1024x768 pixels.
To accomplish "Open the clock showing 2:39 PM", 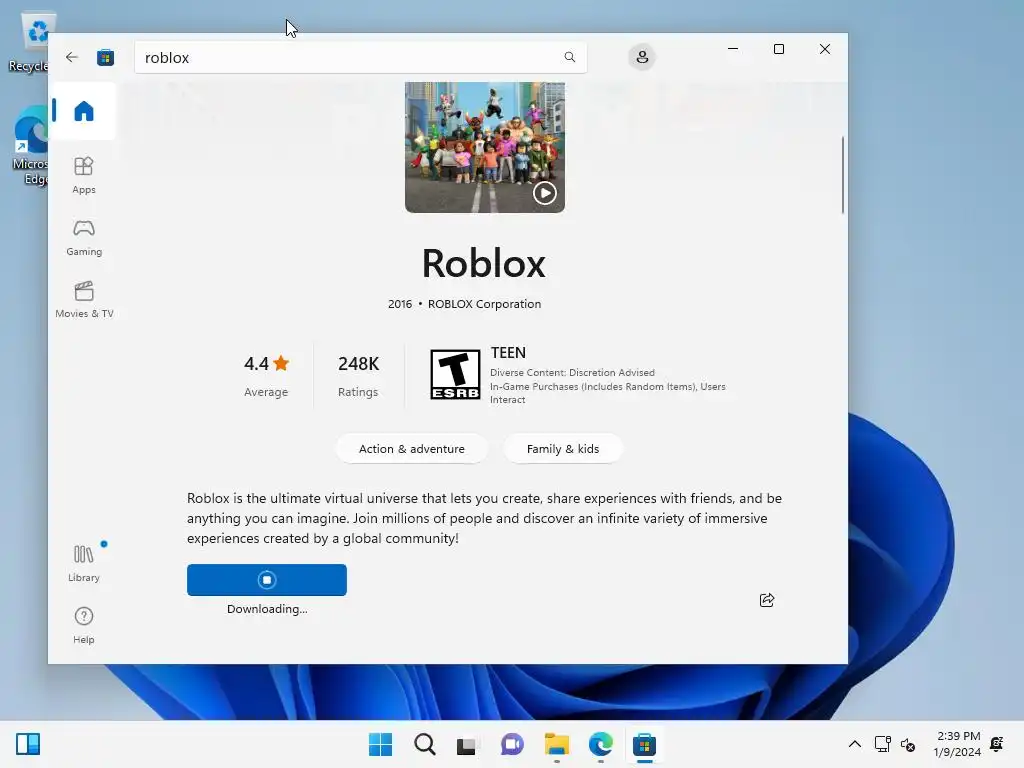I will pos(957,744).
